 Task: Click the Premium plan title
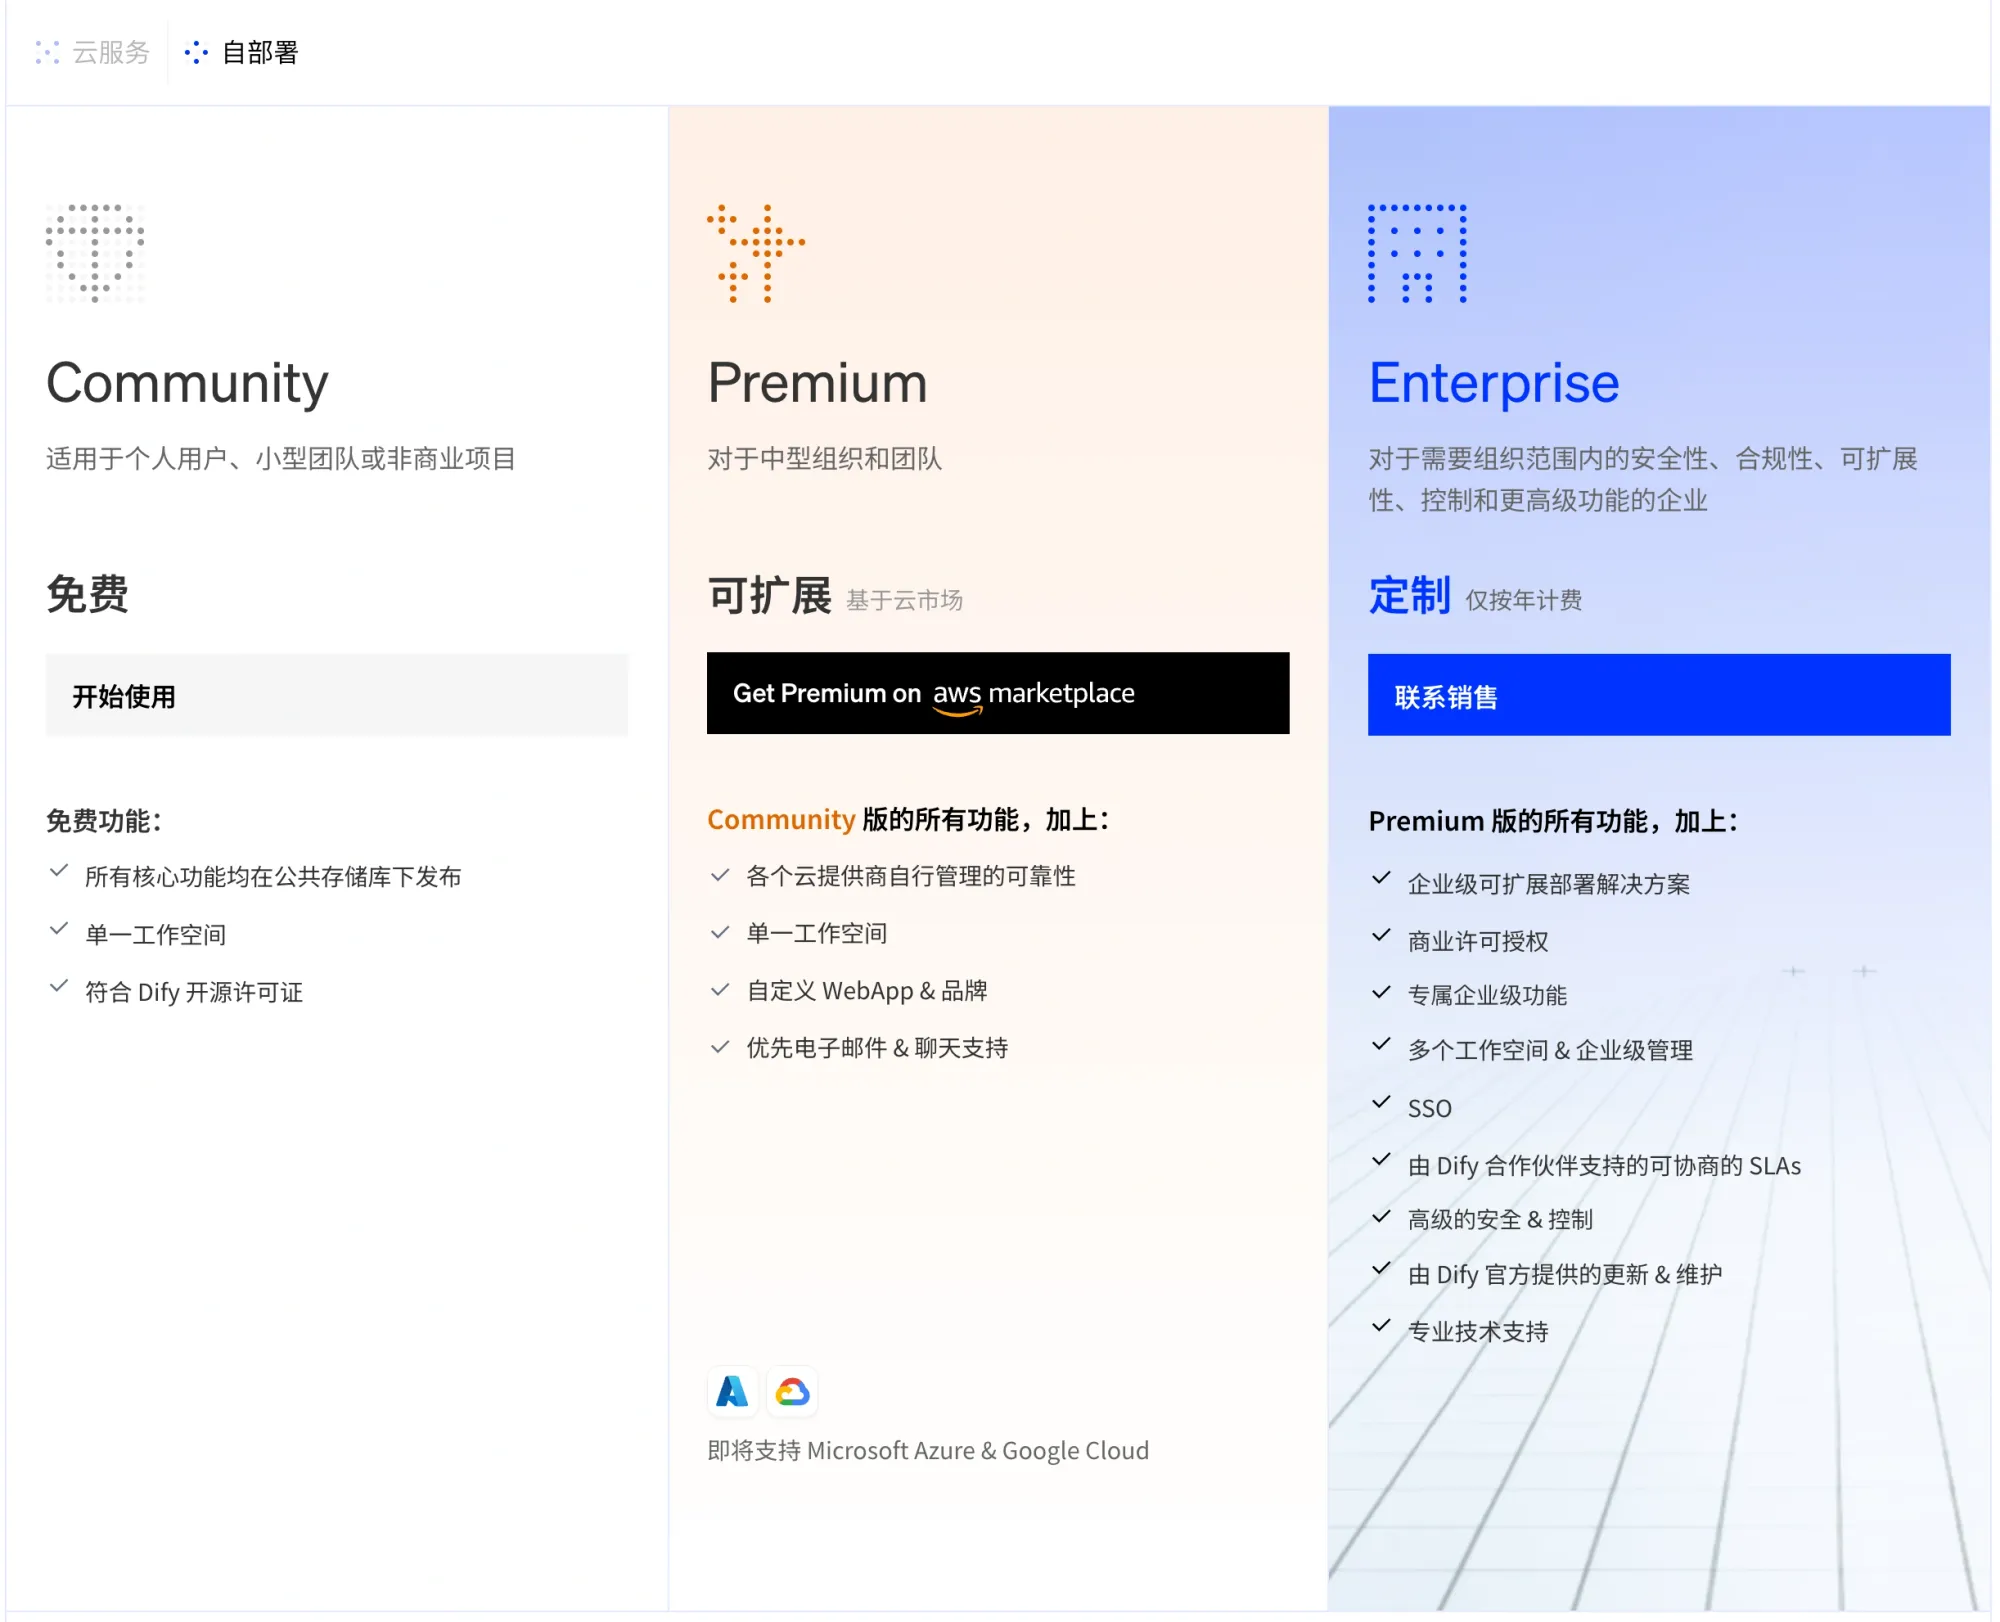click(x=817, y=383)
